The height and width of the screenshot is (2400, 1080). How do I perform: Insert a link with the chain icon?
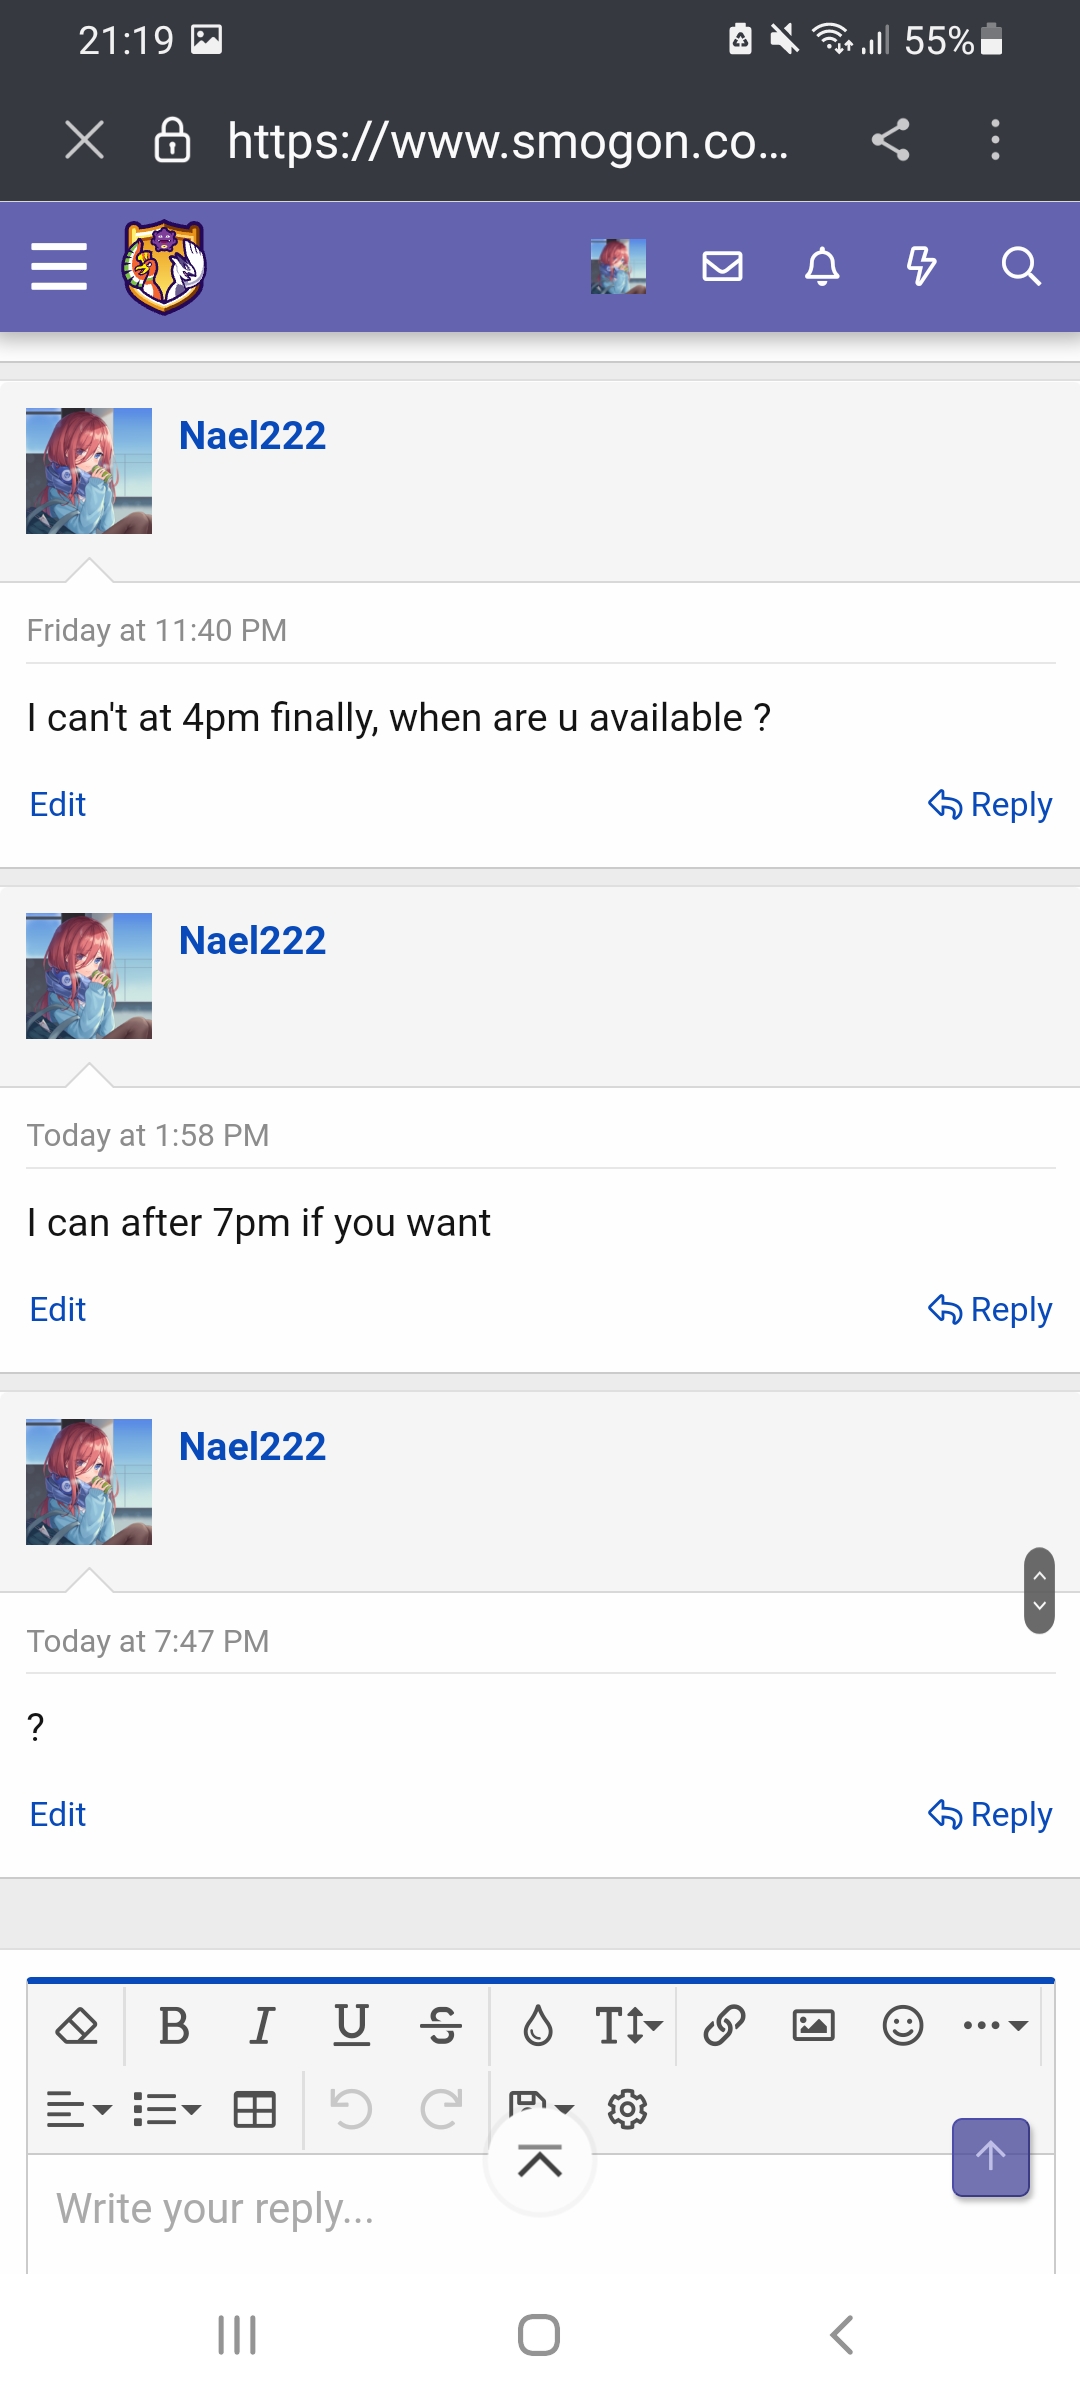pos(724,2026)
